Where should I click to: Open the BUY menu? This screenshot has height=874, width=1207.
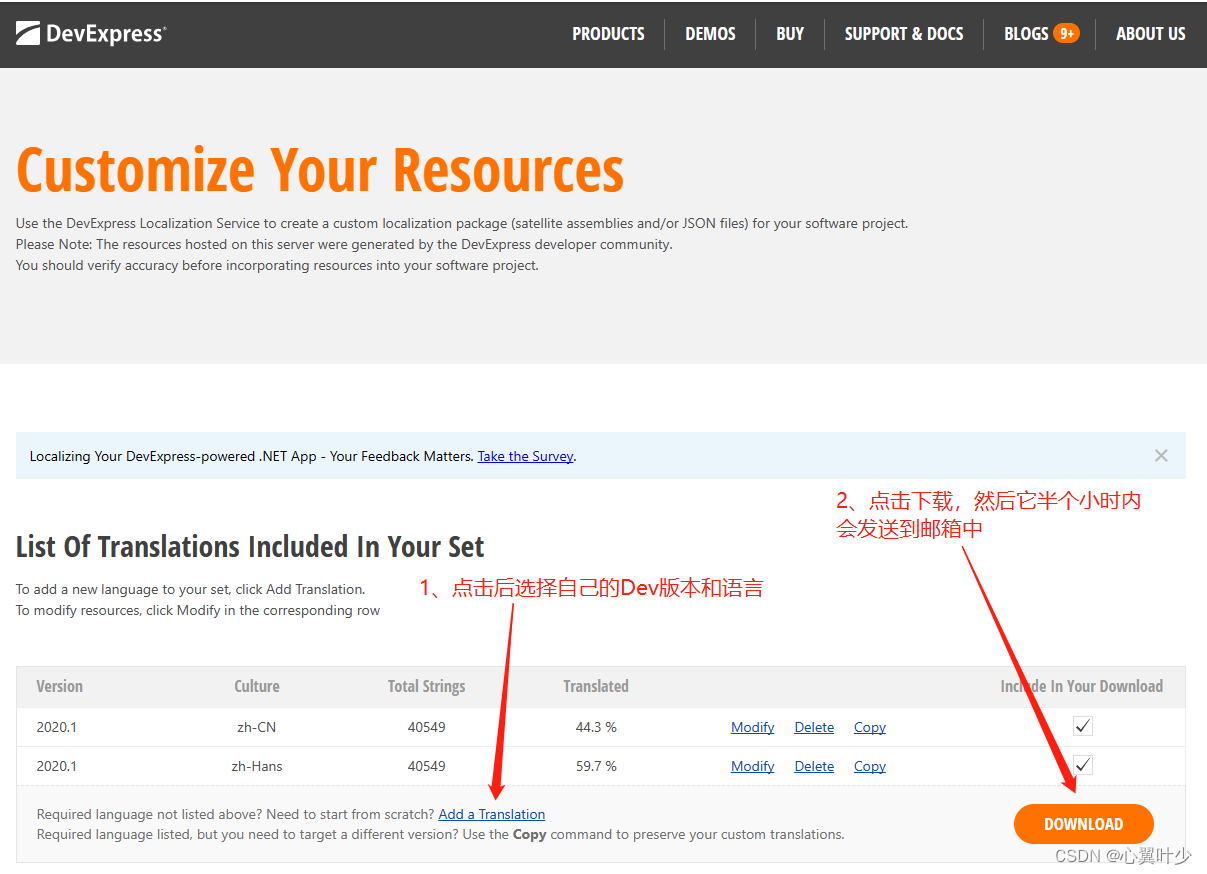[790, 34]
